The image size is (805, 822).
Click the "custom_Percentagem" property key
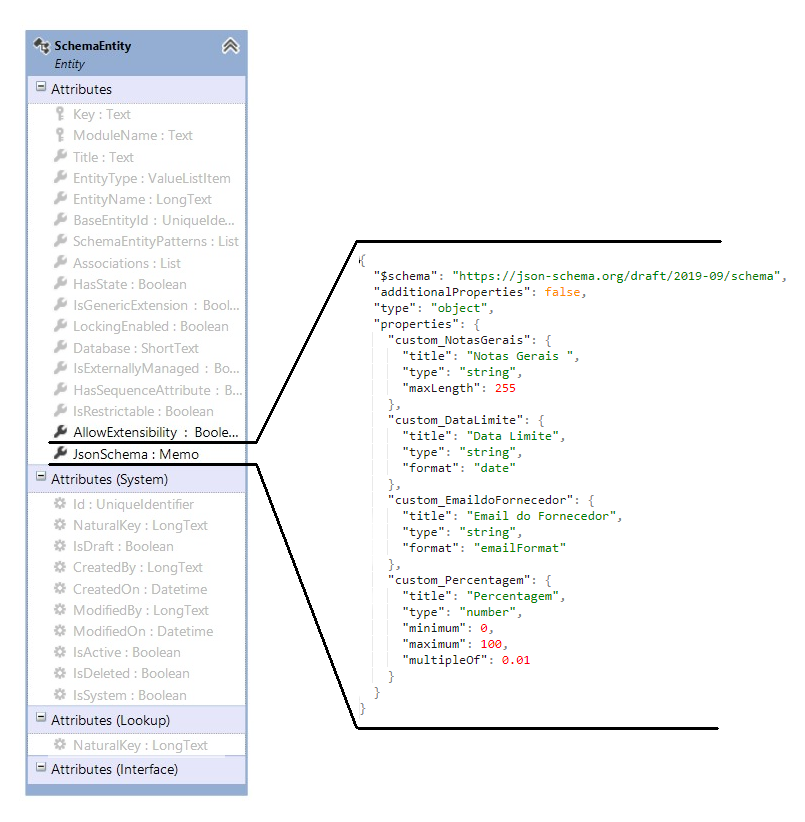pos(459,580)
